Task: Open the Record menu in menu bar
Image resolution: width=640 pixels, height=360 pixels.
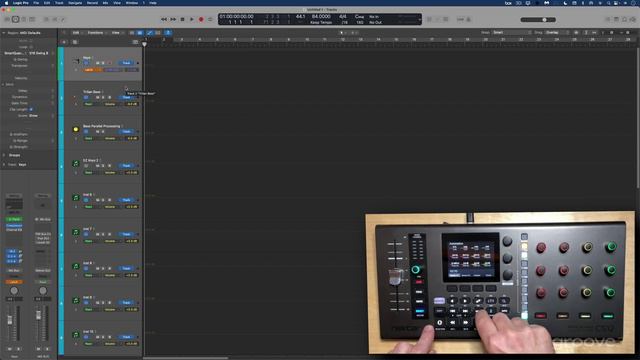Action: click(92, 3)
